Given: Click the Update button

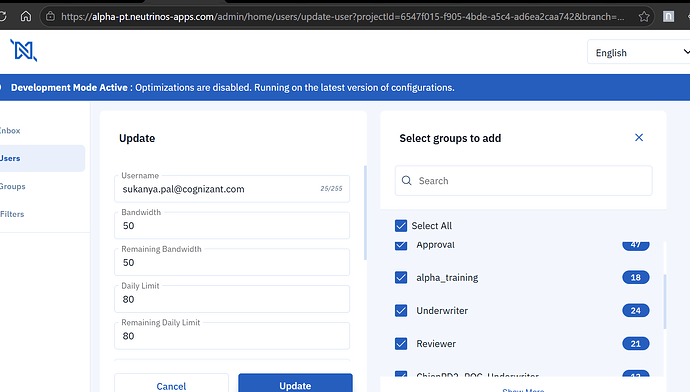Looking at the screenshot, I should point(295,384).
